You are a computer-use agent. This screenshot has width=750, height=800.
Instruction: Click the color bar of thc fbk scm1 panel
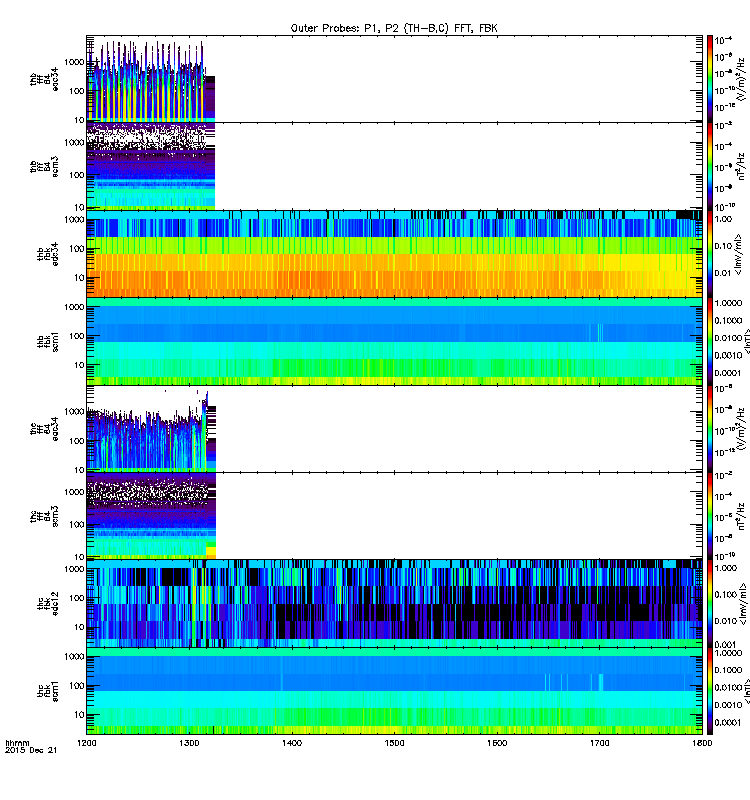tap(710, 691)
